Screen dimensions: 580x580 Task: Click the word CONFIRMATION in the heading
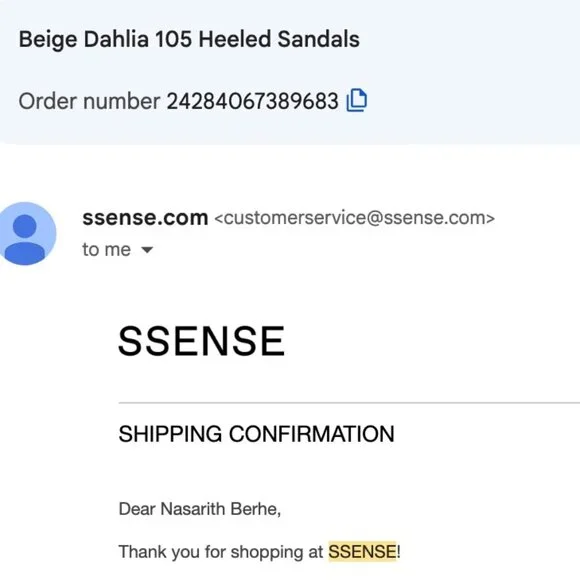[311, 434]
